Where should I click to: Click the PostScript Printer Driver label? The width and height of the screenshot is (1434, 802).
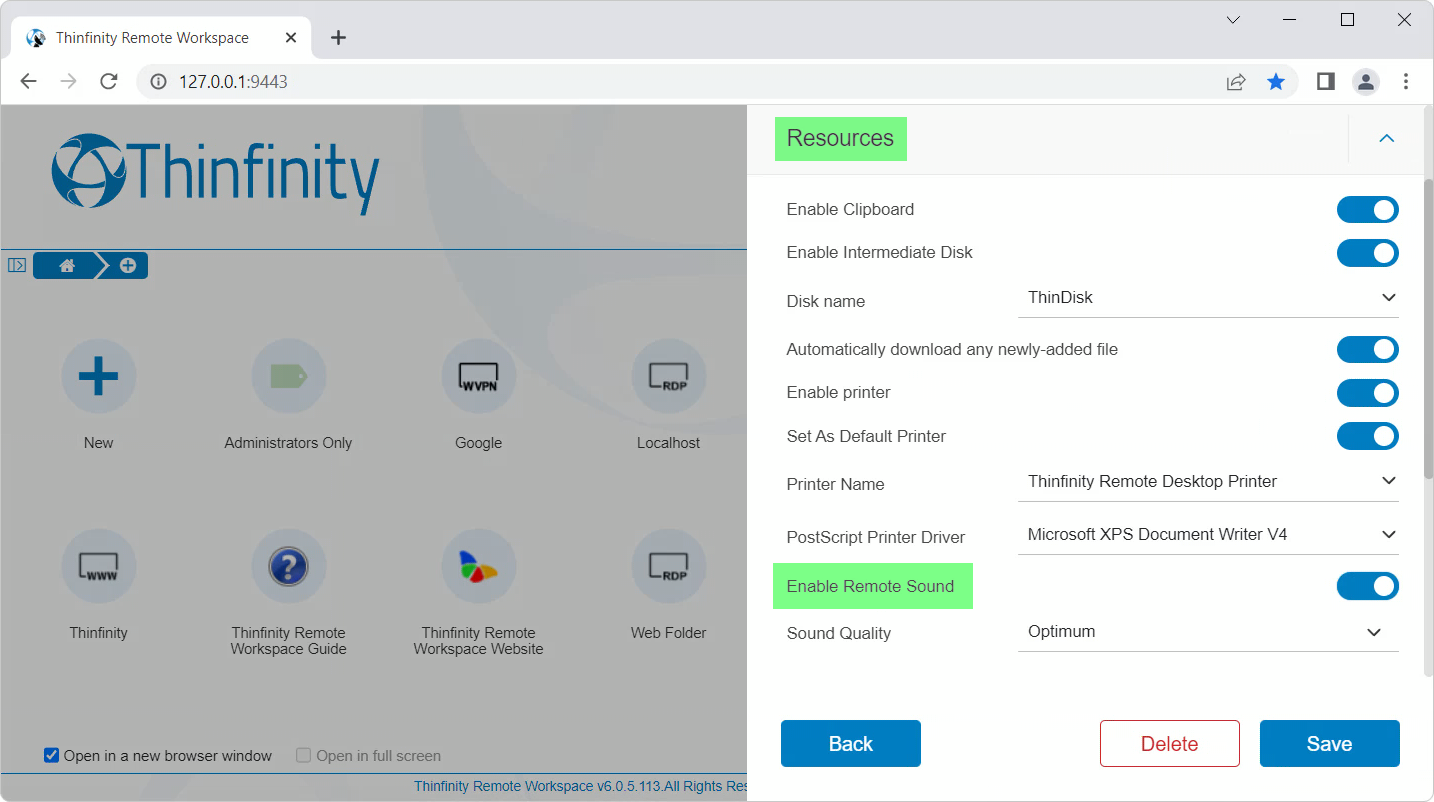click(x=876, y=537)
